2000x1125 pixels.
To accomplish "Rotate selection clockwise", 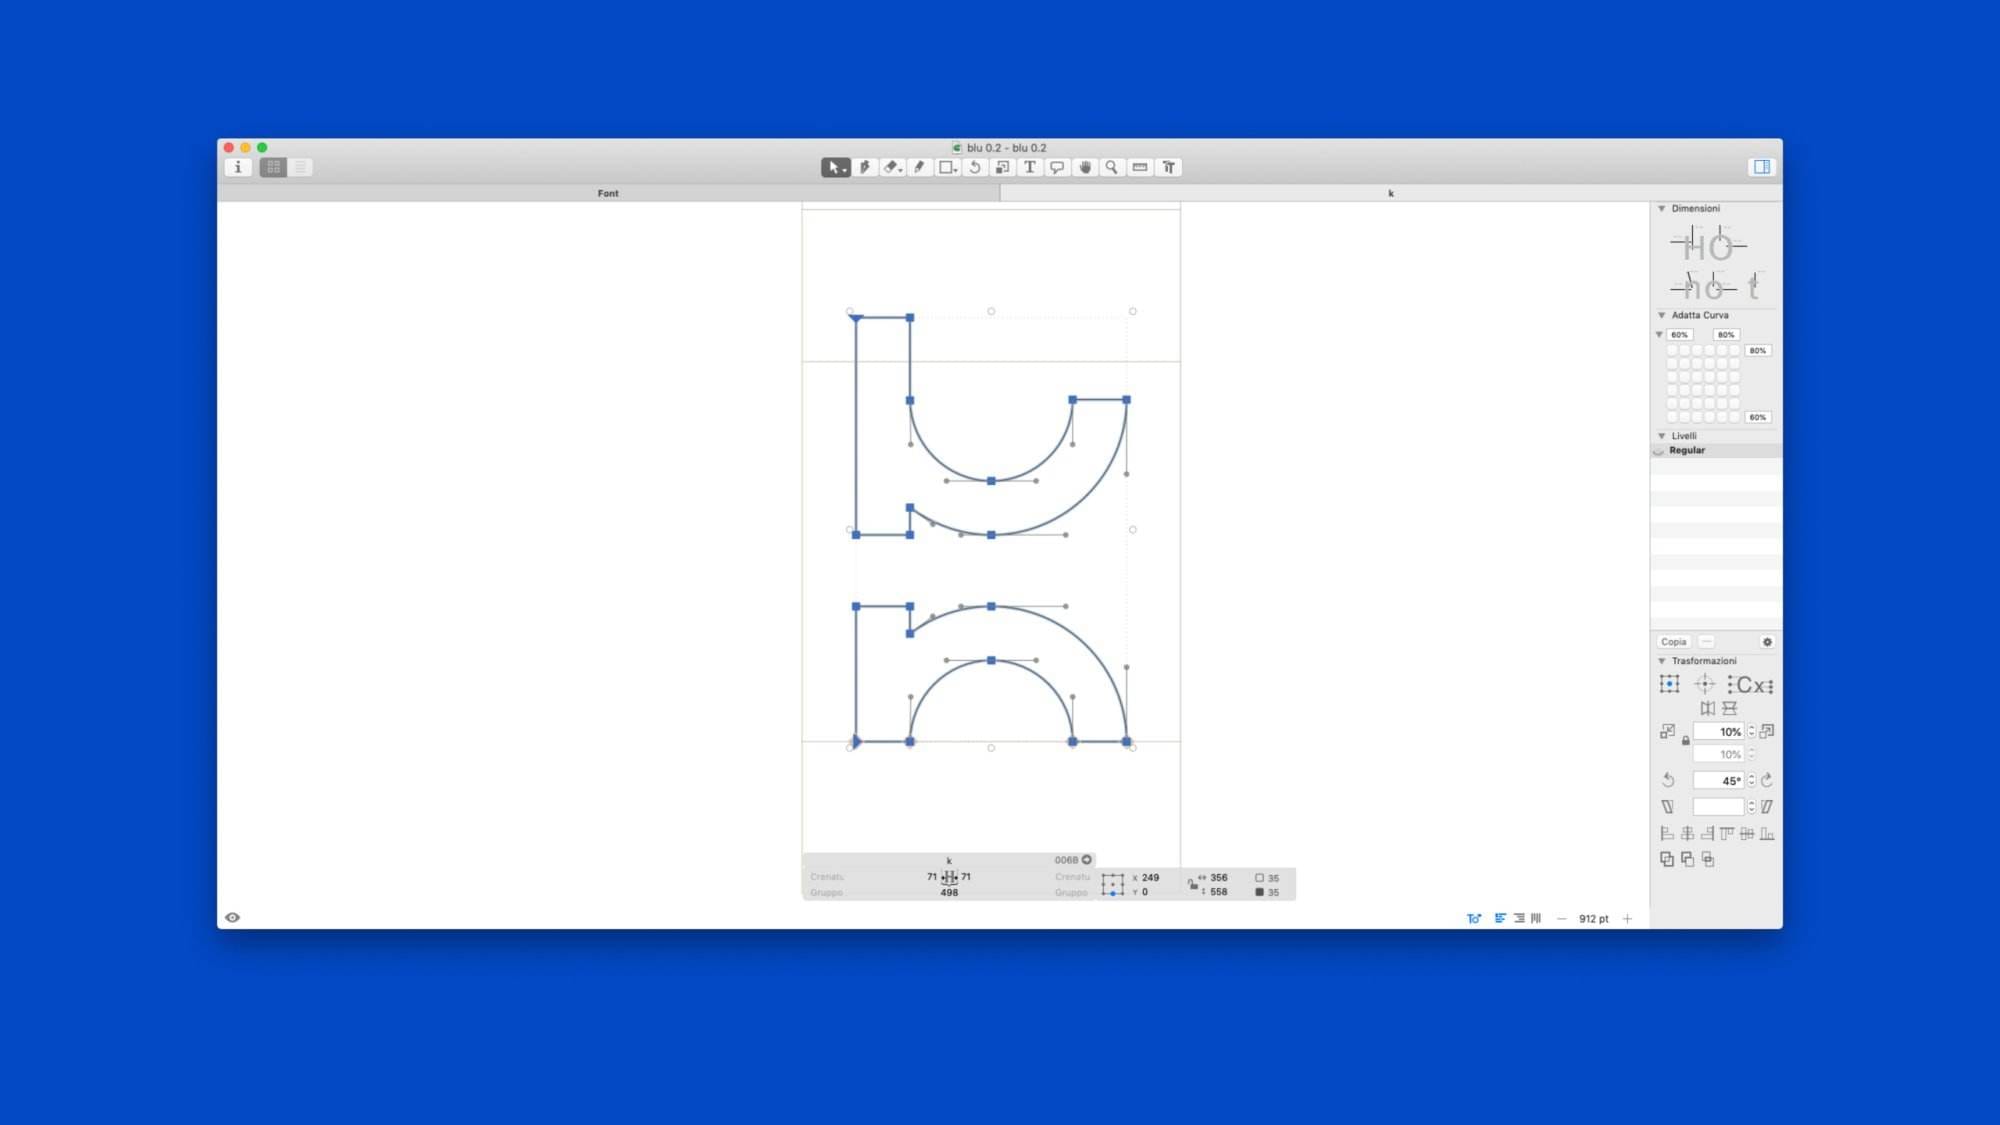I will (x=1767, y=780).
